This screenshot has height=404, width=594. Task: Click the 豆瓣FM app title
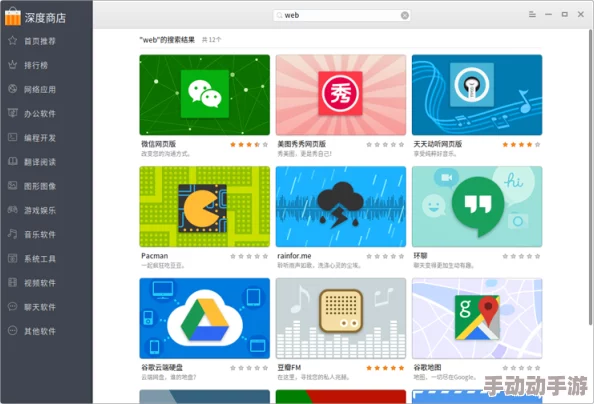pos(289,368)
